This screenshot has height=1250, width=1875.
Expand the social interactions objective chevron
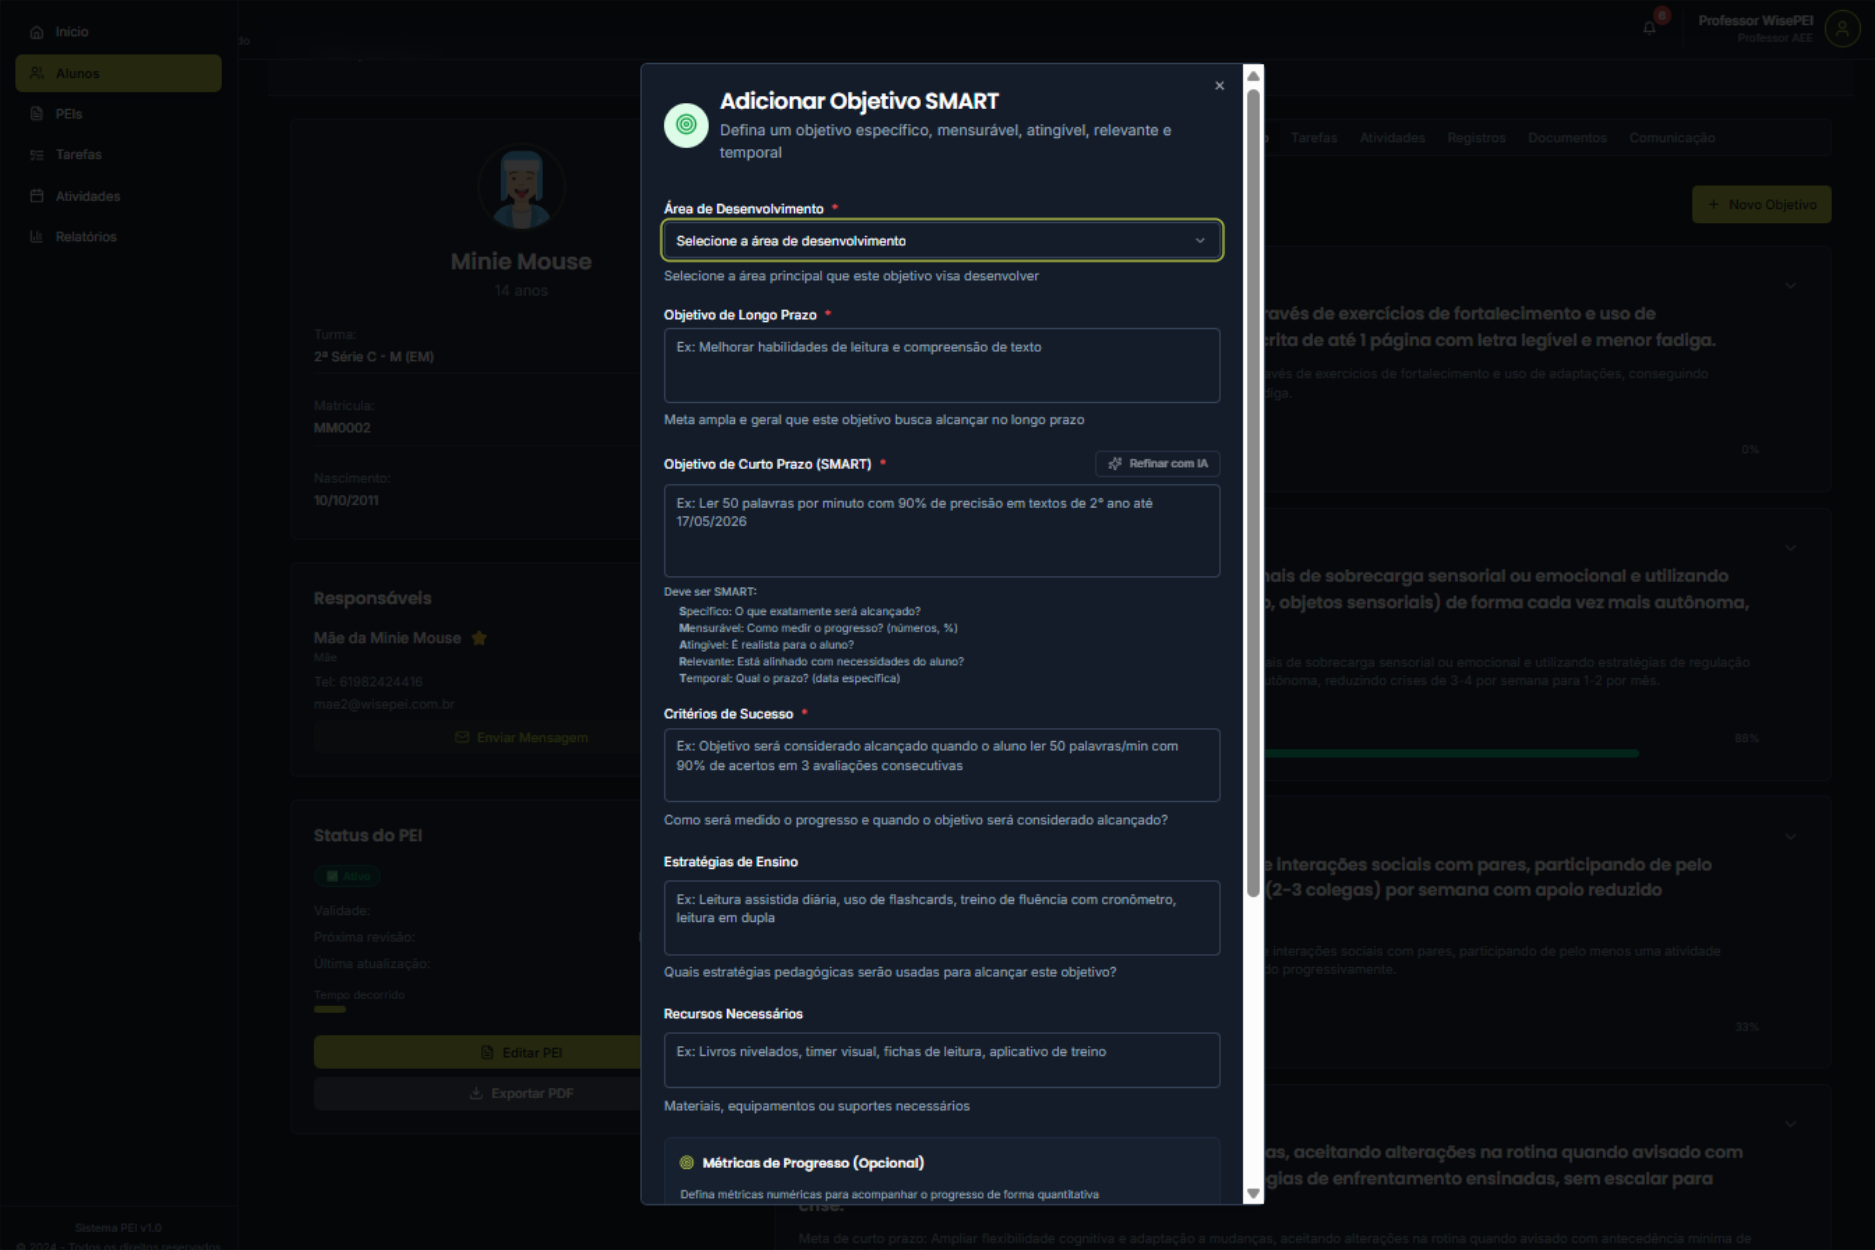(x=1790, y=836)
